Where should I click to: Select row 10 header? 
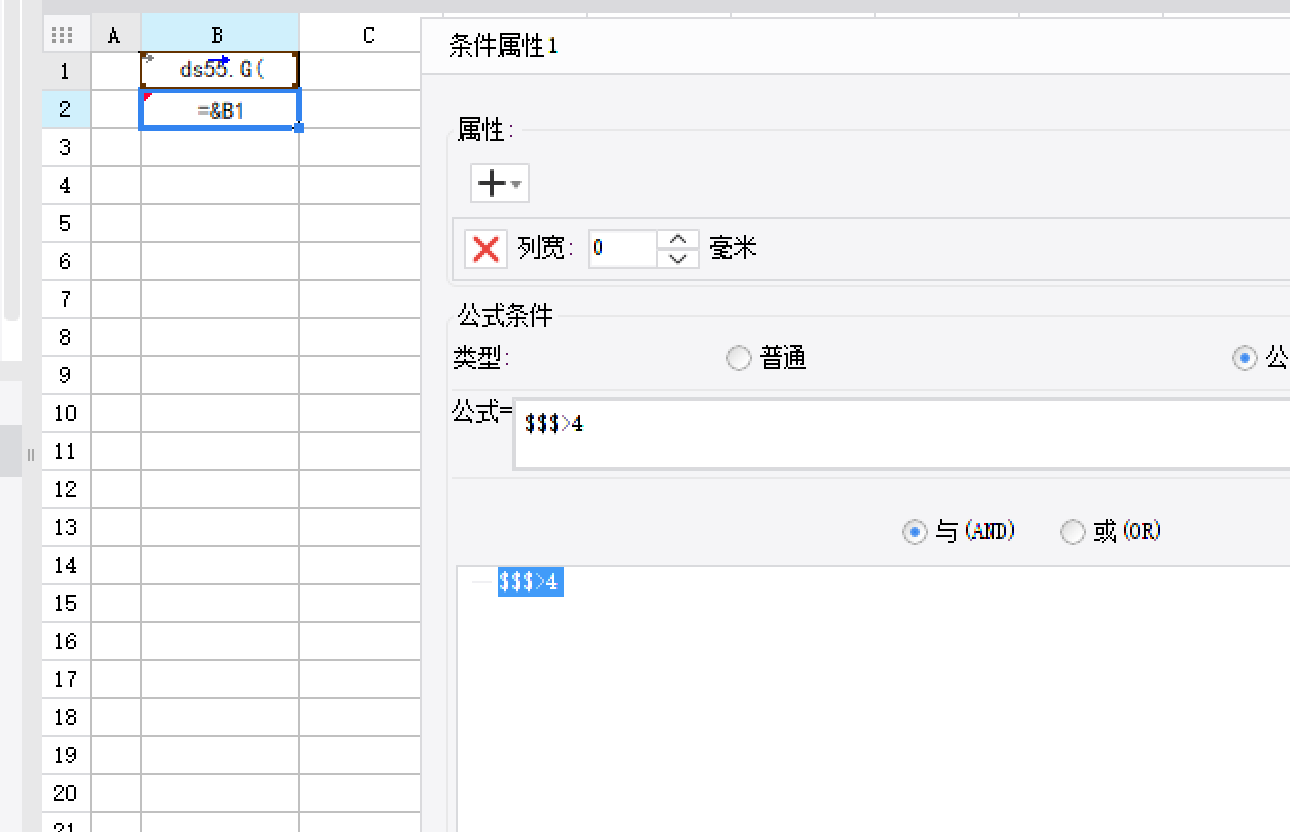pyautogui.click(x=66, y=413)
